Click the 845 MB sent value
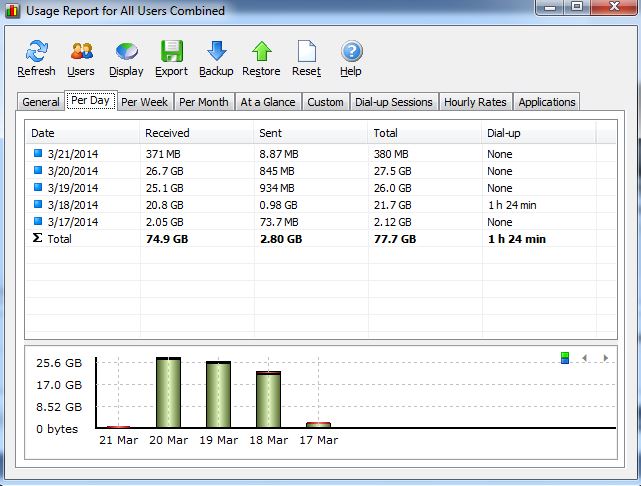641x486 pixels. pyautogui.click(x=277, y=171)
